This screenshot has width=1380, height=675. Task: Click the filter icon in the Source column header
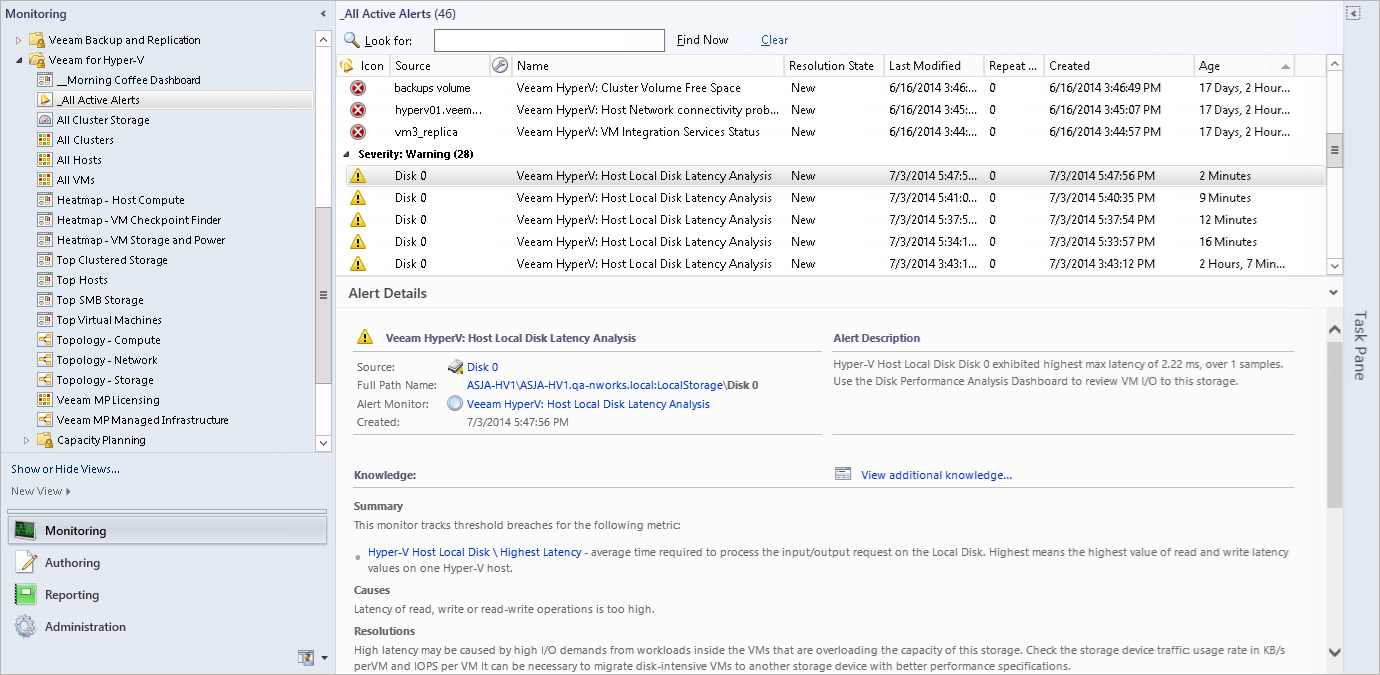[501, 64]
